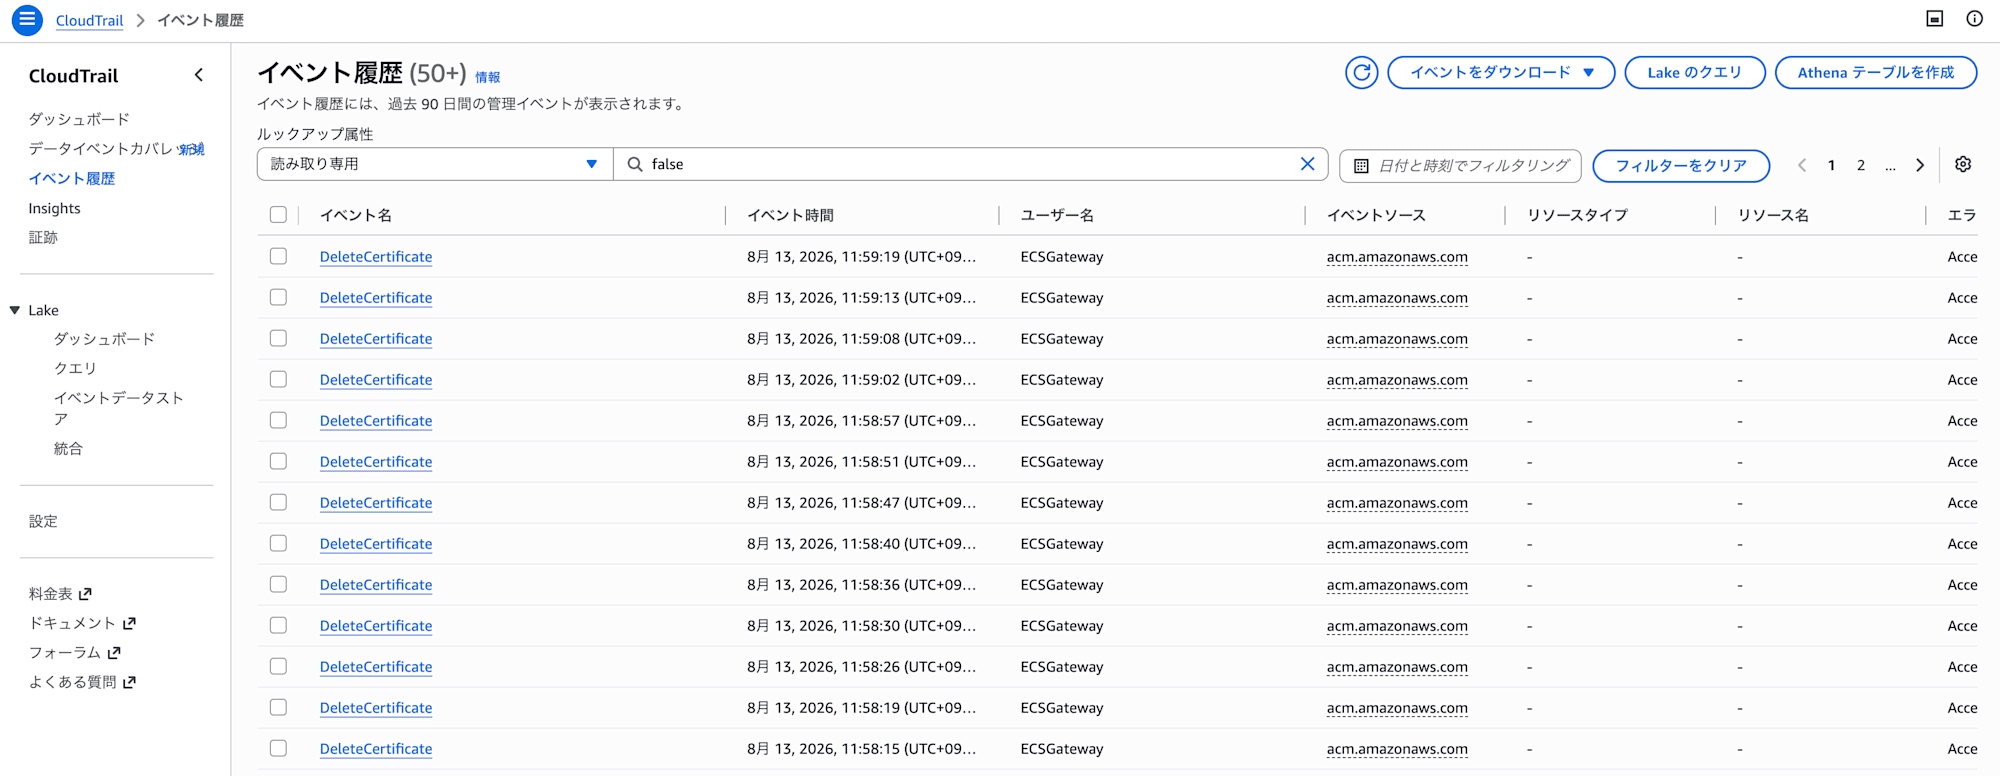The width and height of the screenshot is (2000, 776).
Task: Open the info panel icon at top right
Action: click(x=1974, y=19)
